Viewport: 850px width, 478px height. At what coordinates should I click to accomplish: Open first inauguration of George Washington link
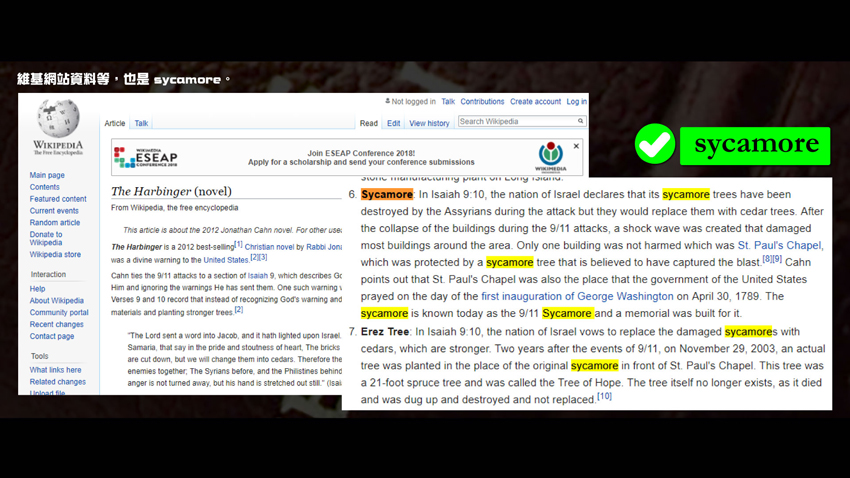[x=577, y=296]
